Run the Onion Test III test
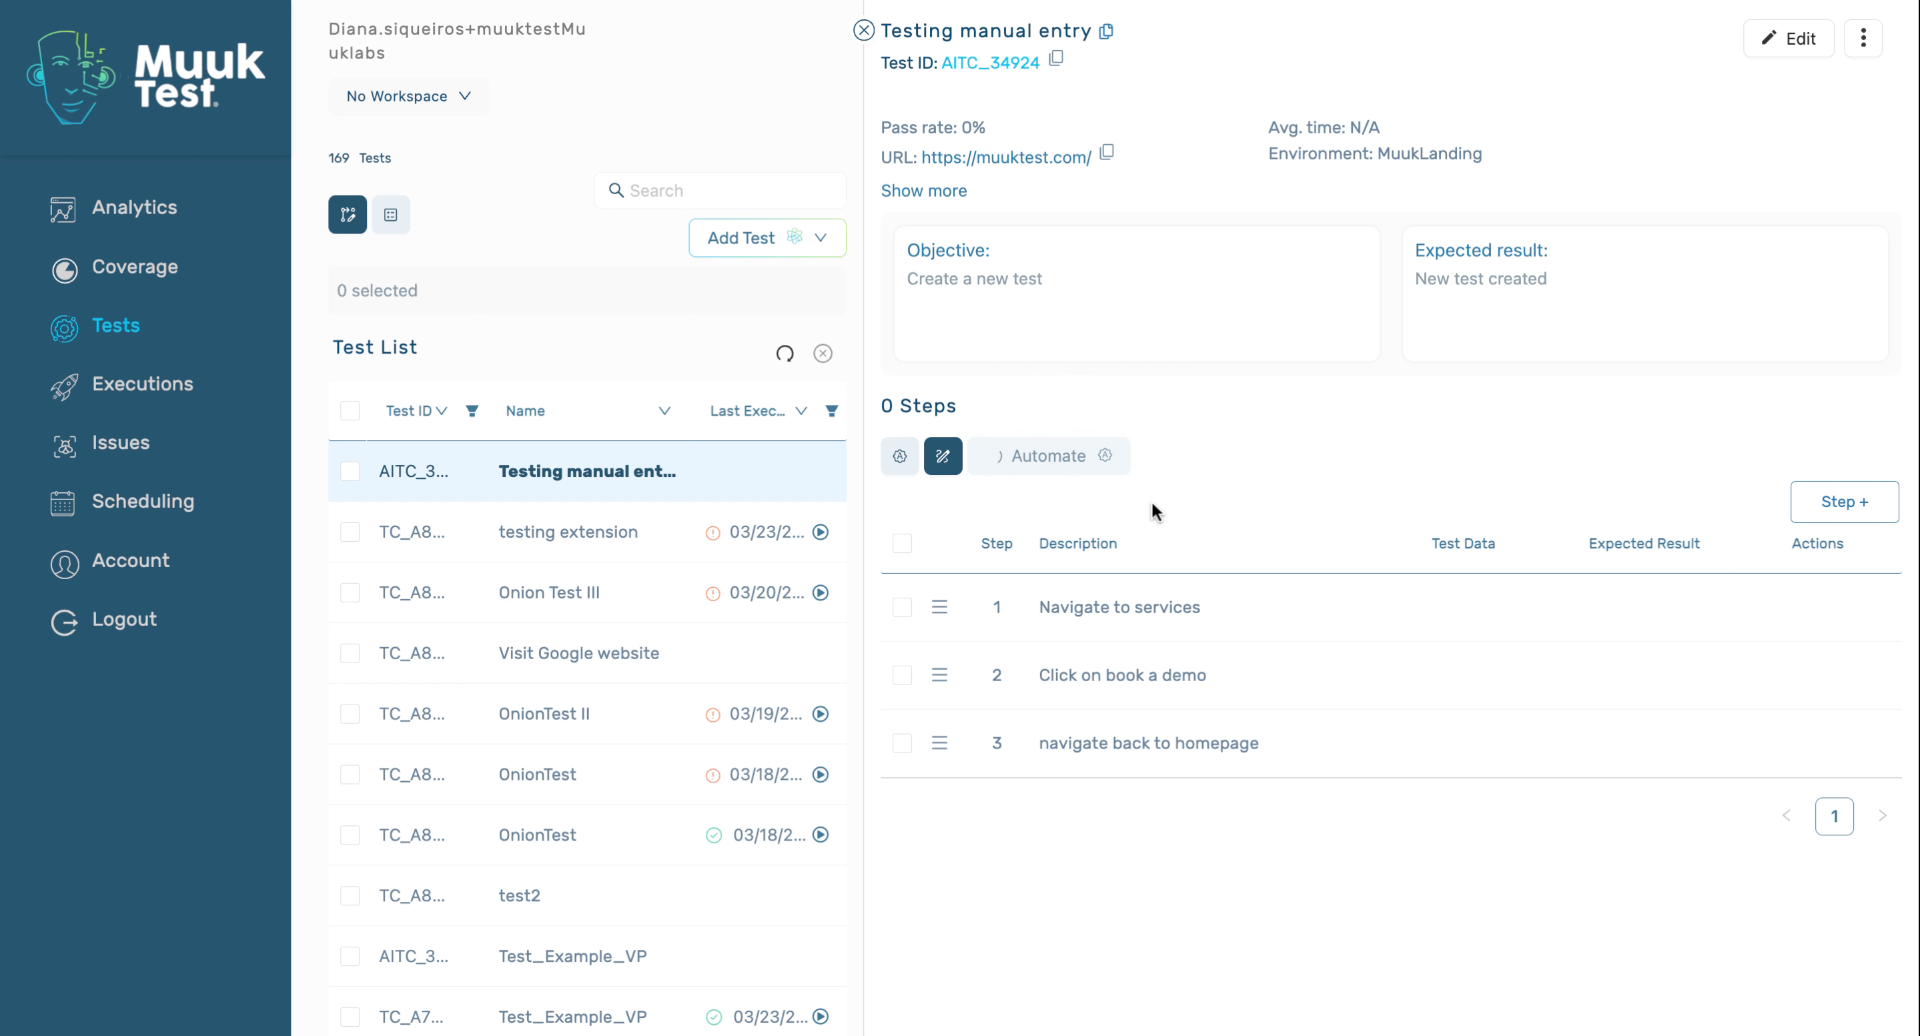Image resolution: width=1920 pixels, height=1036 pixels. 821,593
